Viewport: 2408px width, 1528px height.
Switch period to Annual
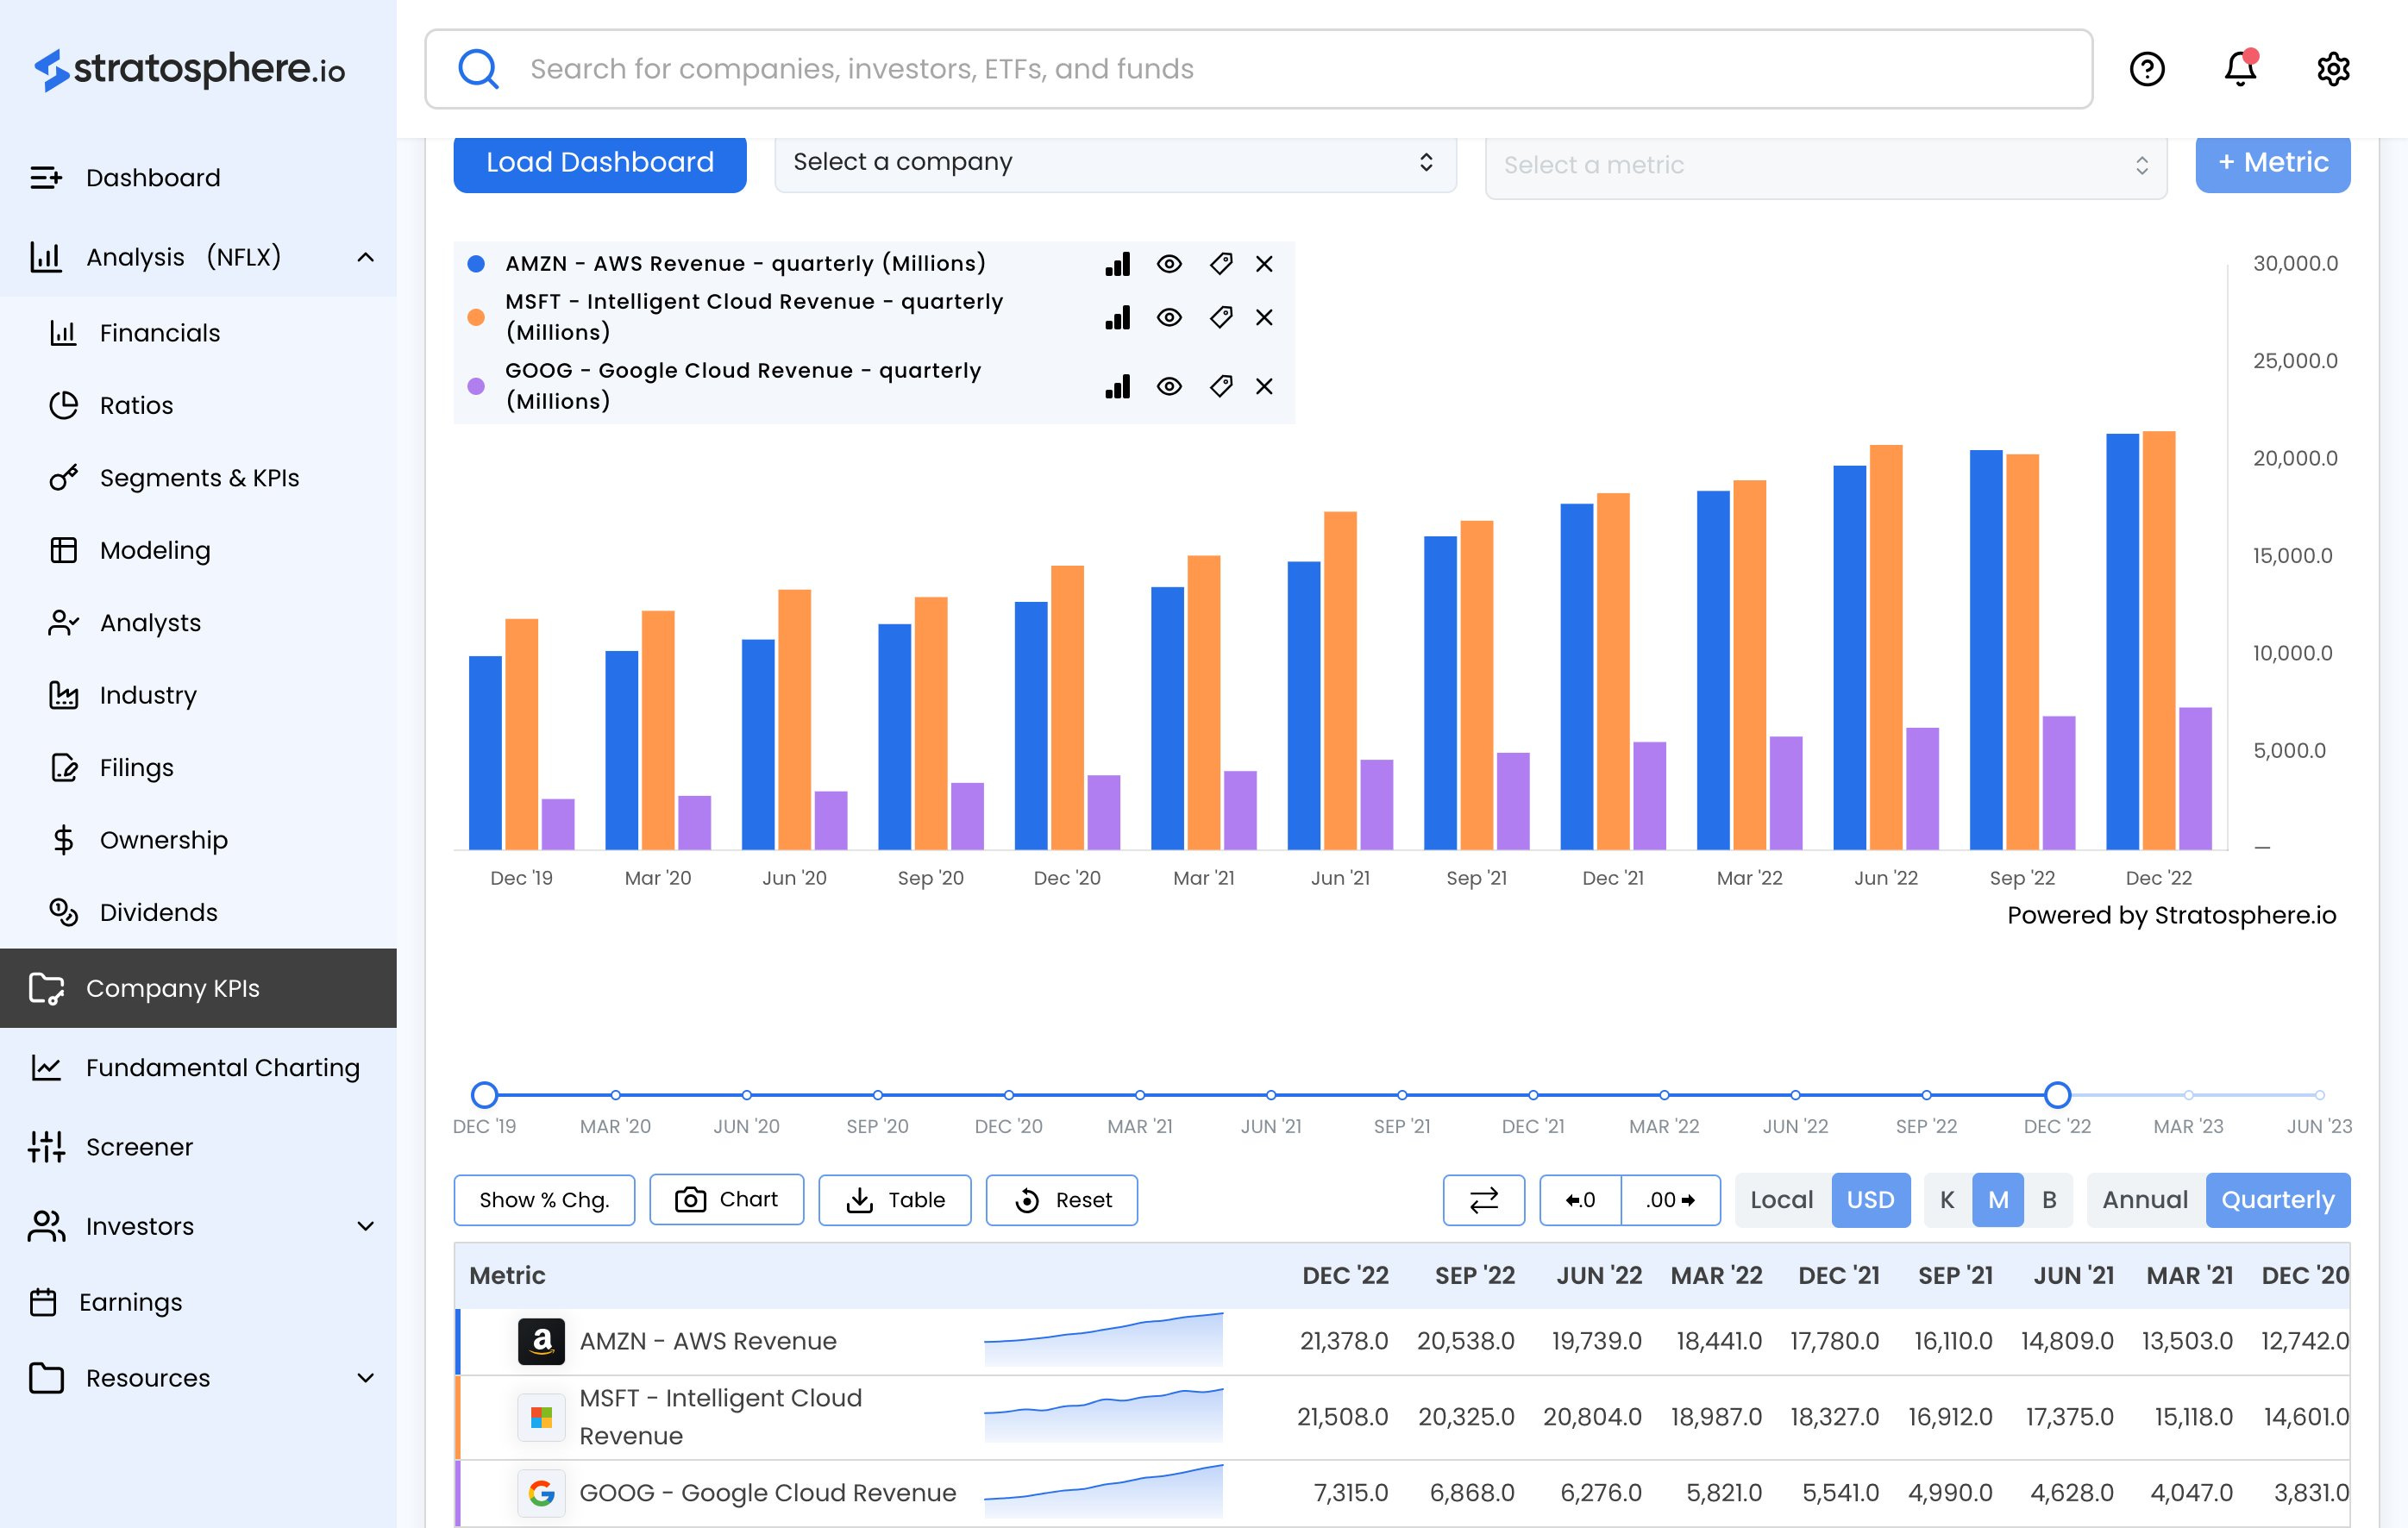click(x=2145, y=1200)
